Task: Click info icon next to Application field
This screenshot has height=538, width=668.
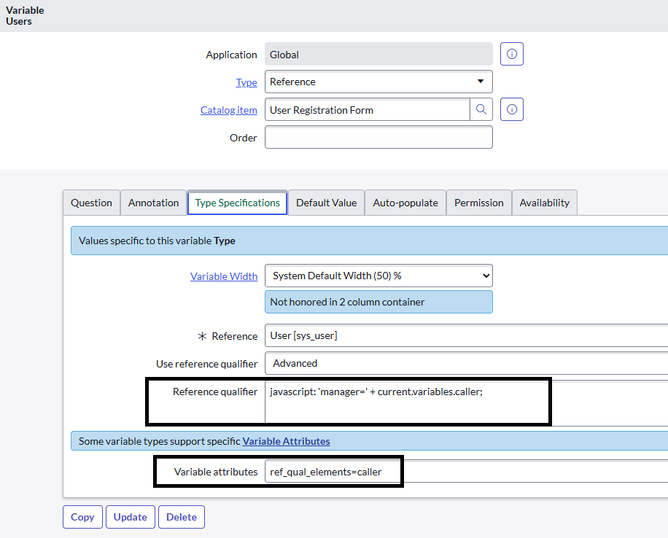Action: tap(512, 54)
